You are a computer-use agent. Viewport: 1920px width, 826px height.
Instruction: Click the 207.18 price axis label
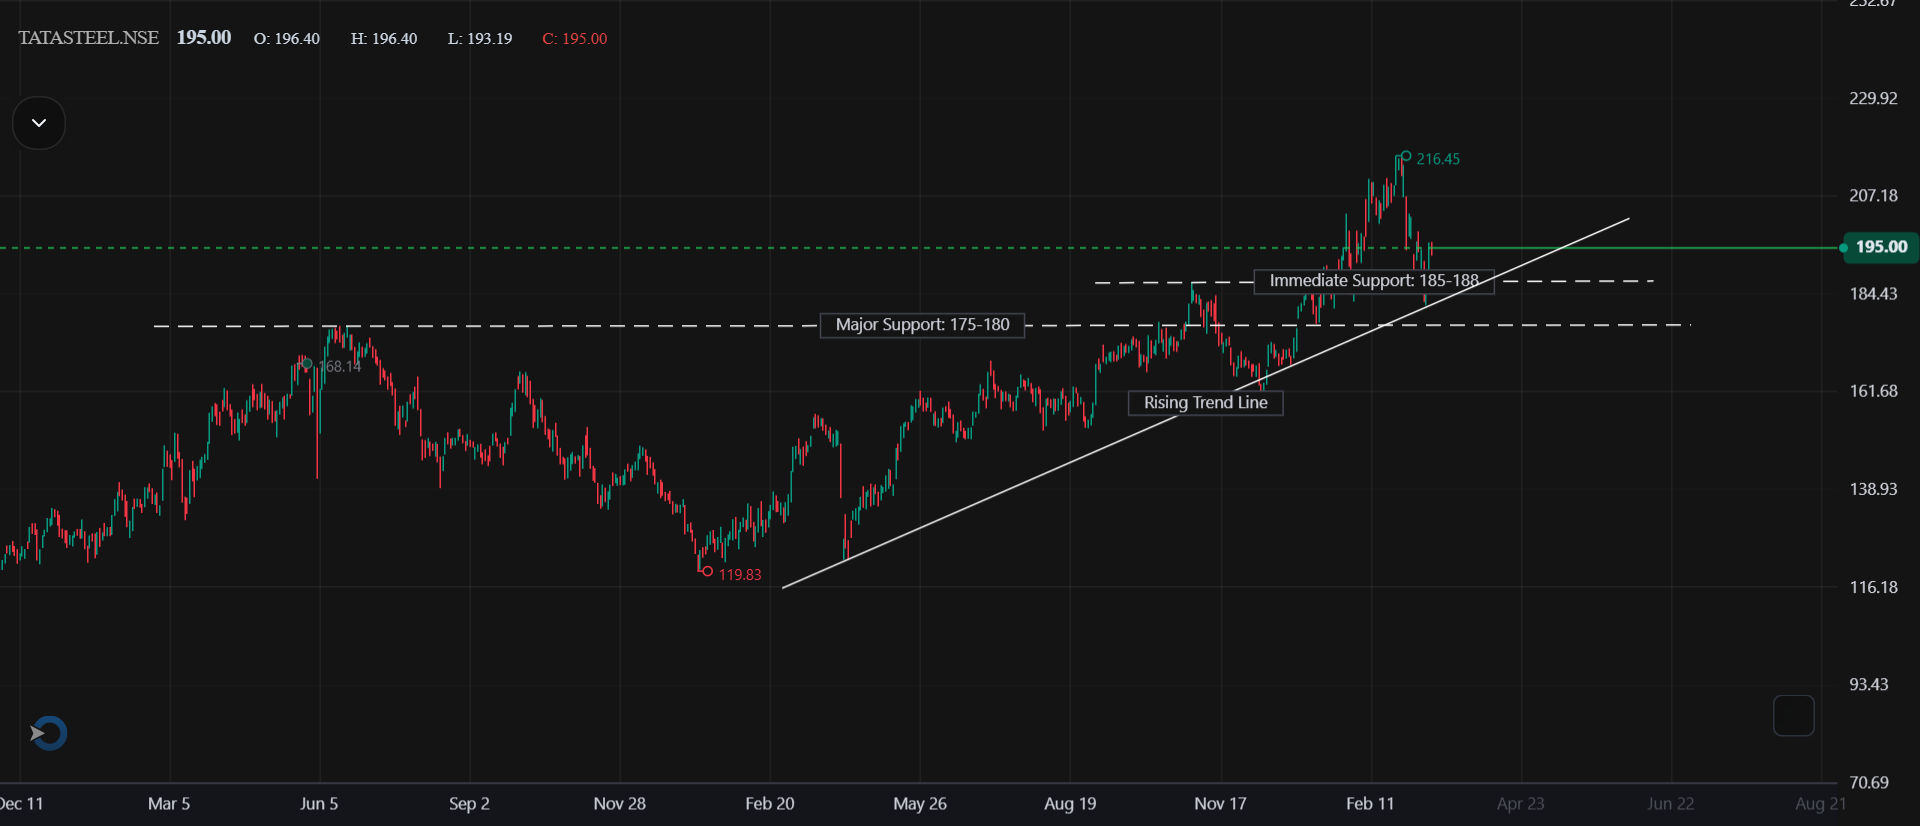(x=1873, y=196)
